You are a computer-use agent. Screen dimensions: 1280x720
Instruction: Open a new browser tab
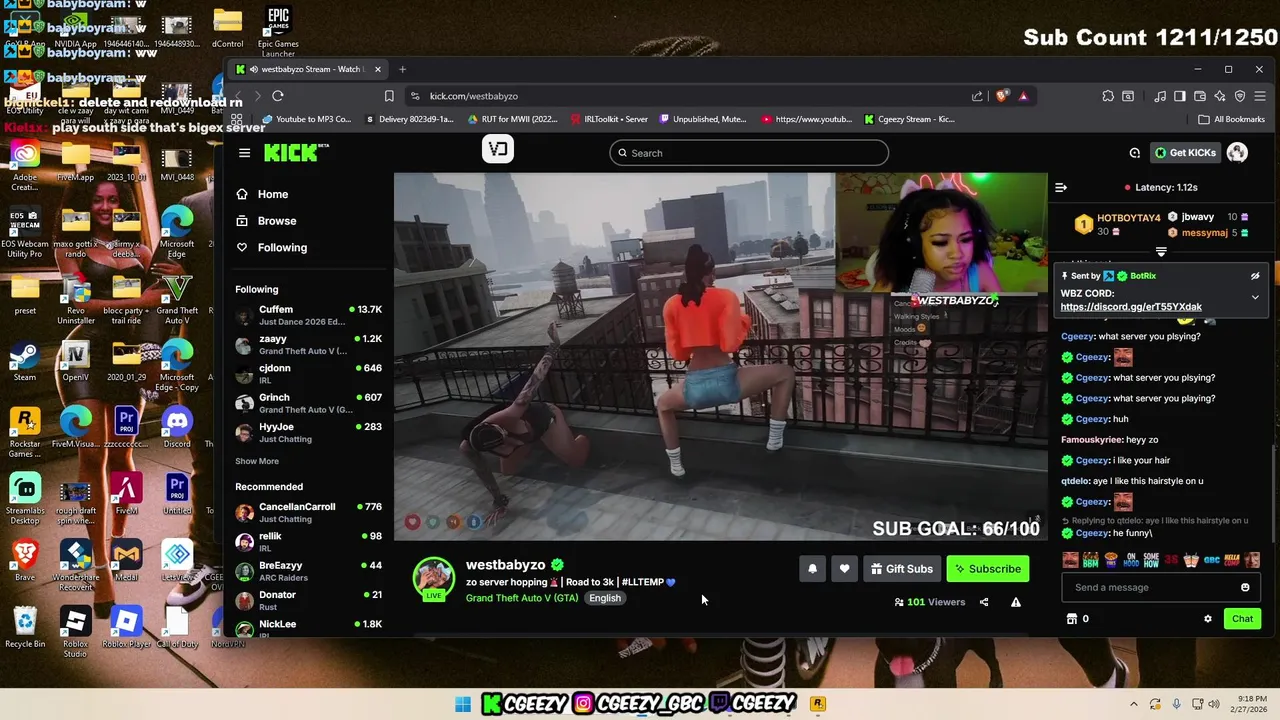[402, 69]
